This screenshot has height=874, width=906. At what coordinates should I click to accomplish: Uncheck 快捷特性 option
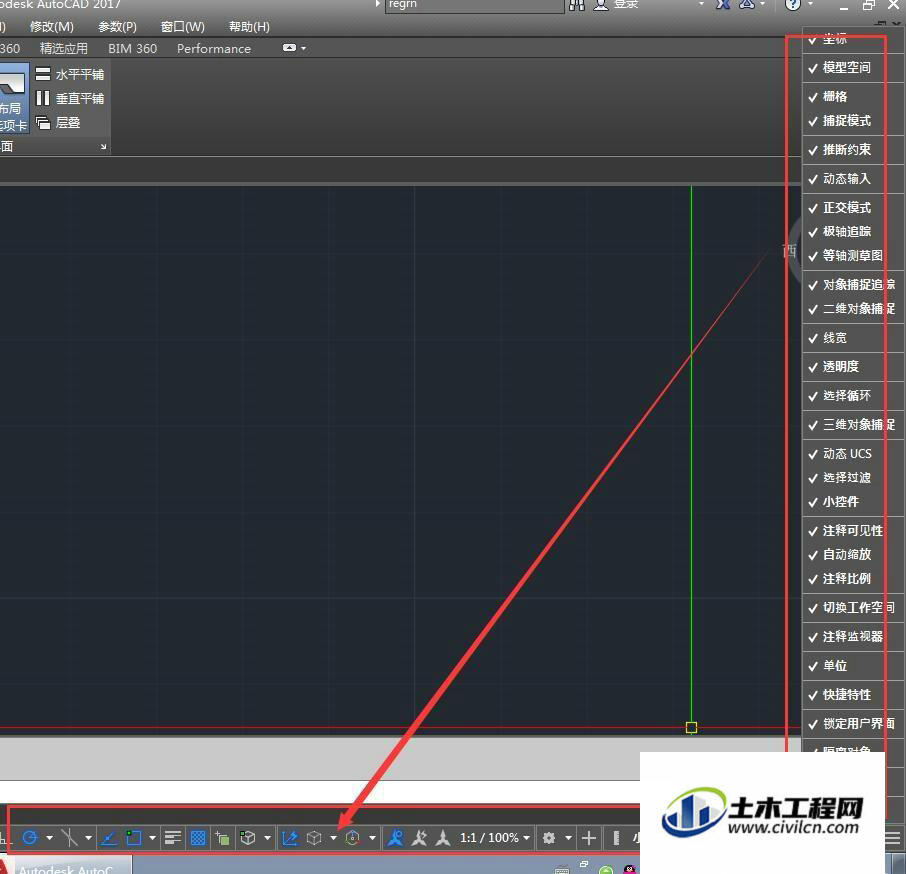[844, 694]
